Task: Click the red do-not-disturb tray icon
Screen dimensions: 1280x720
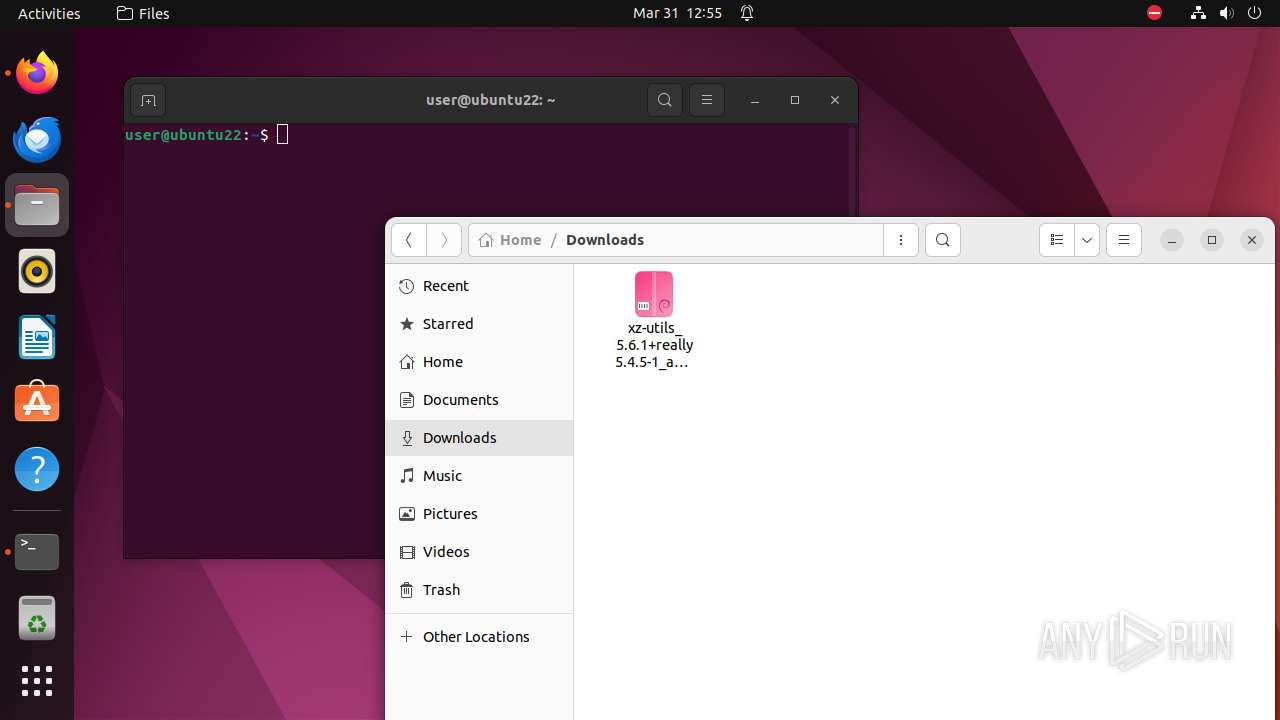Action: [1154, 13]
